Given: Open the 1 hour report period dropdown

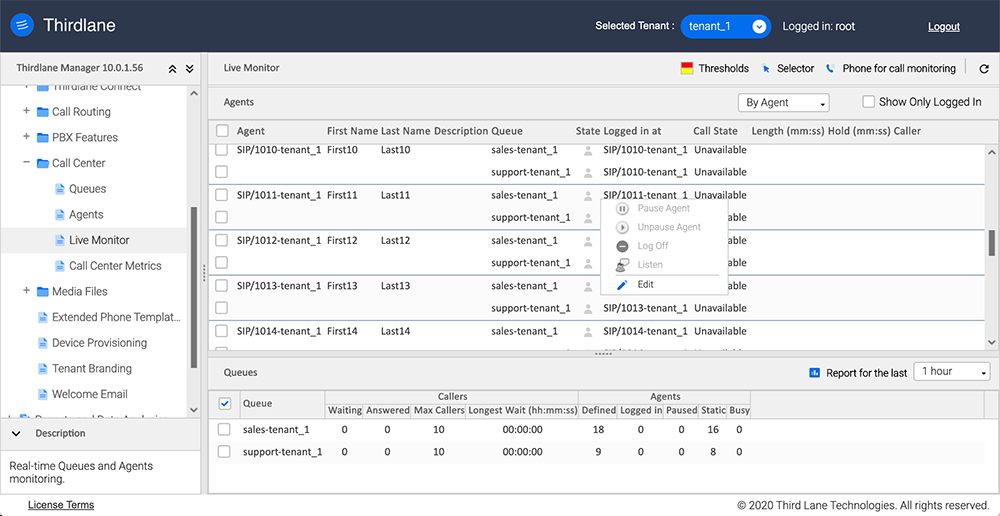Looking at the screenshot, I should (951, 372).
